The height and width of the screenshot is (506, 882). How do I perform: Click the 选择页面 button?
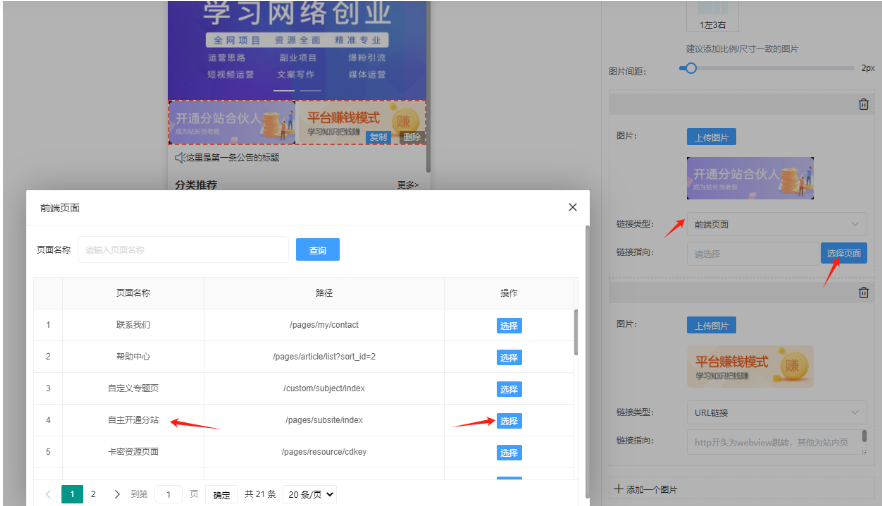pos(844,253)
